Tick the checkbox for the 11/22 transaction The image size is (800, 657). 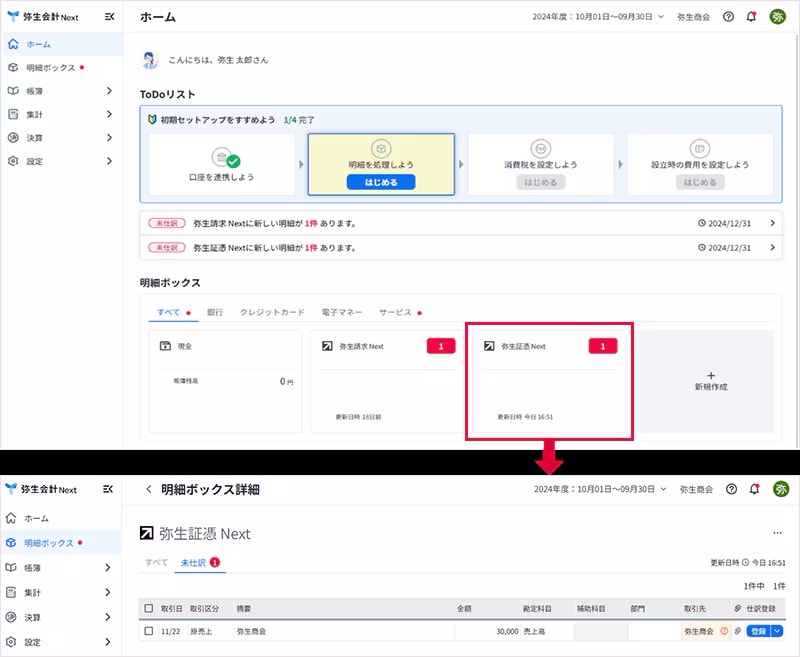point(149,632)
